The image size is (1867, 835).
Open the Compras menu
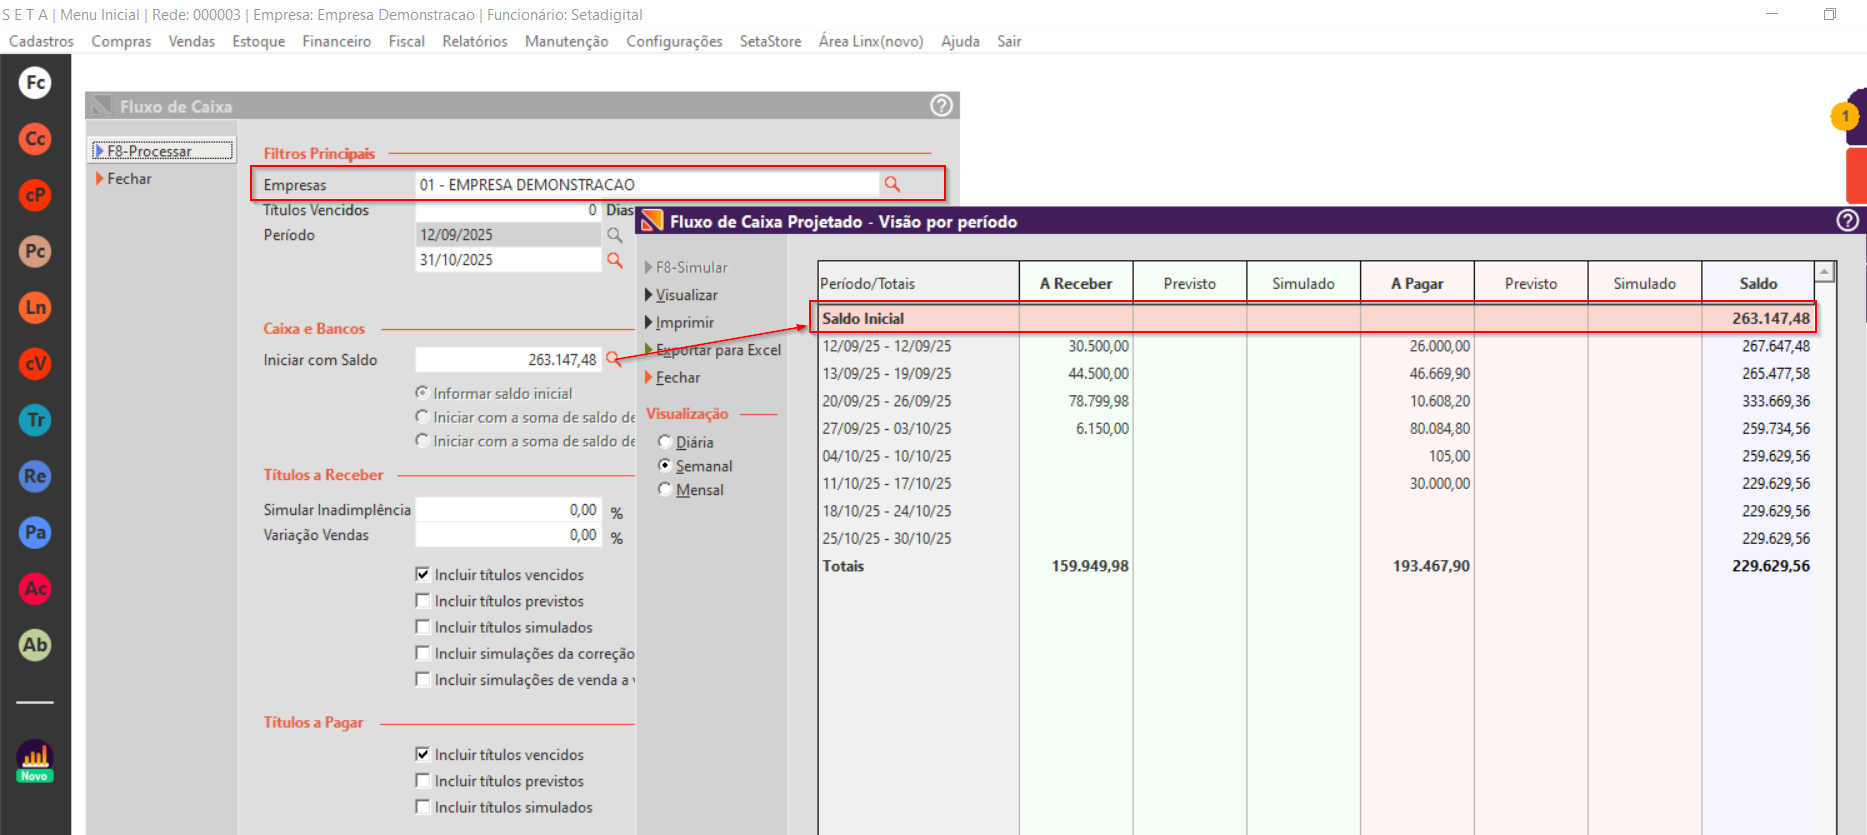click(x=121, y=41)
